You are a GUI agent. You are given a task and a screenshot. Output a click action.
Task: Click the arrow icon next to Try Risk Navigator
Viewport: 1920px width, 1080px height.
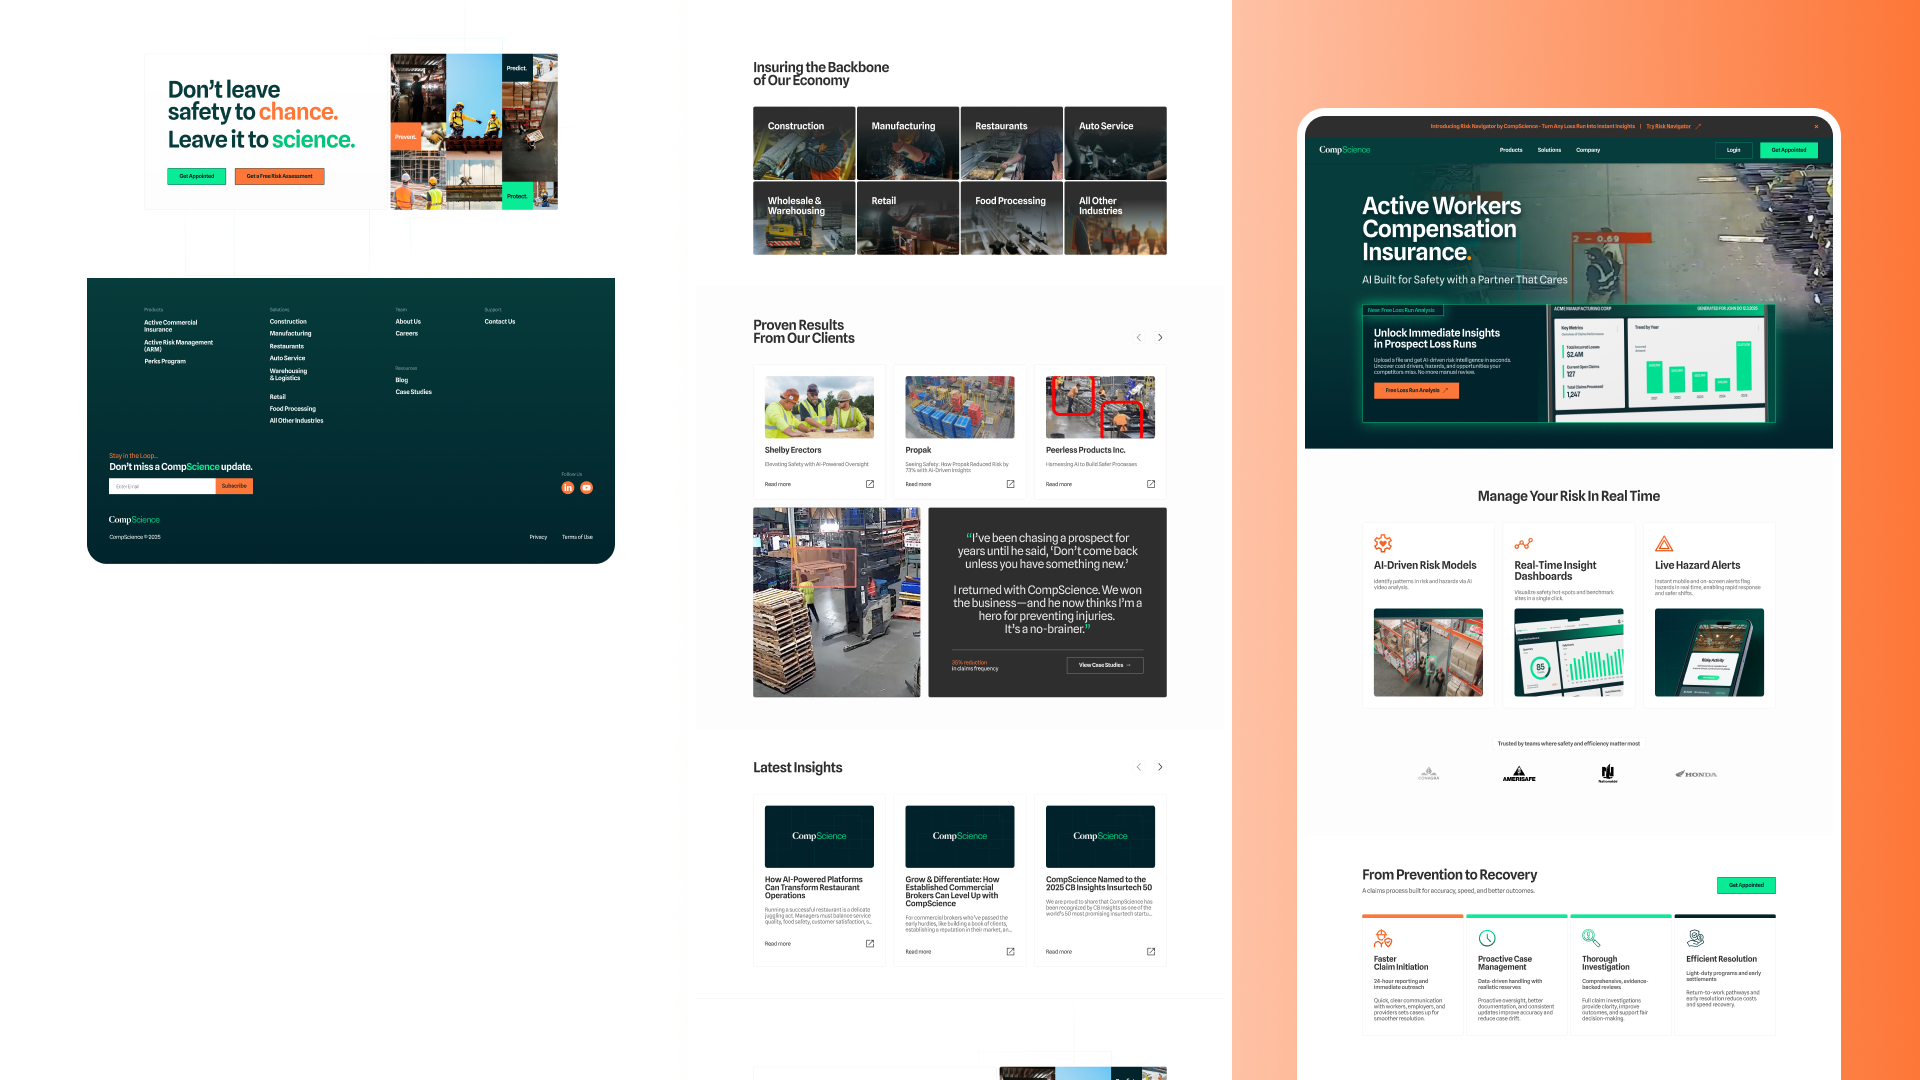pyautogui.click(x=1699, y=126)
